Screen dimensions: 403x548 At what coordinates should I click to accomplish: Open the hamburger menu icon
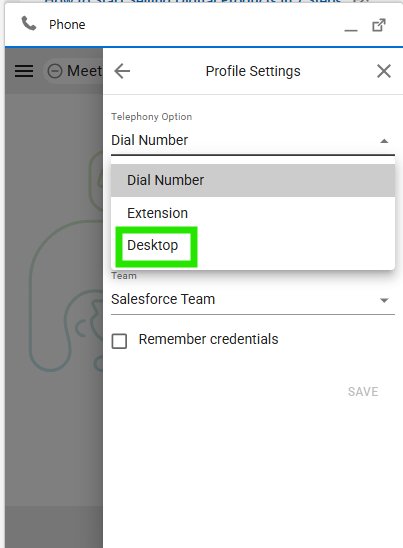coord(24,71)
